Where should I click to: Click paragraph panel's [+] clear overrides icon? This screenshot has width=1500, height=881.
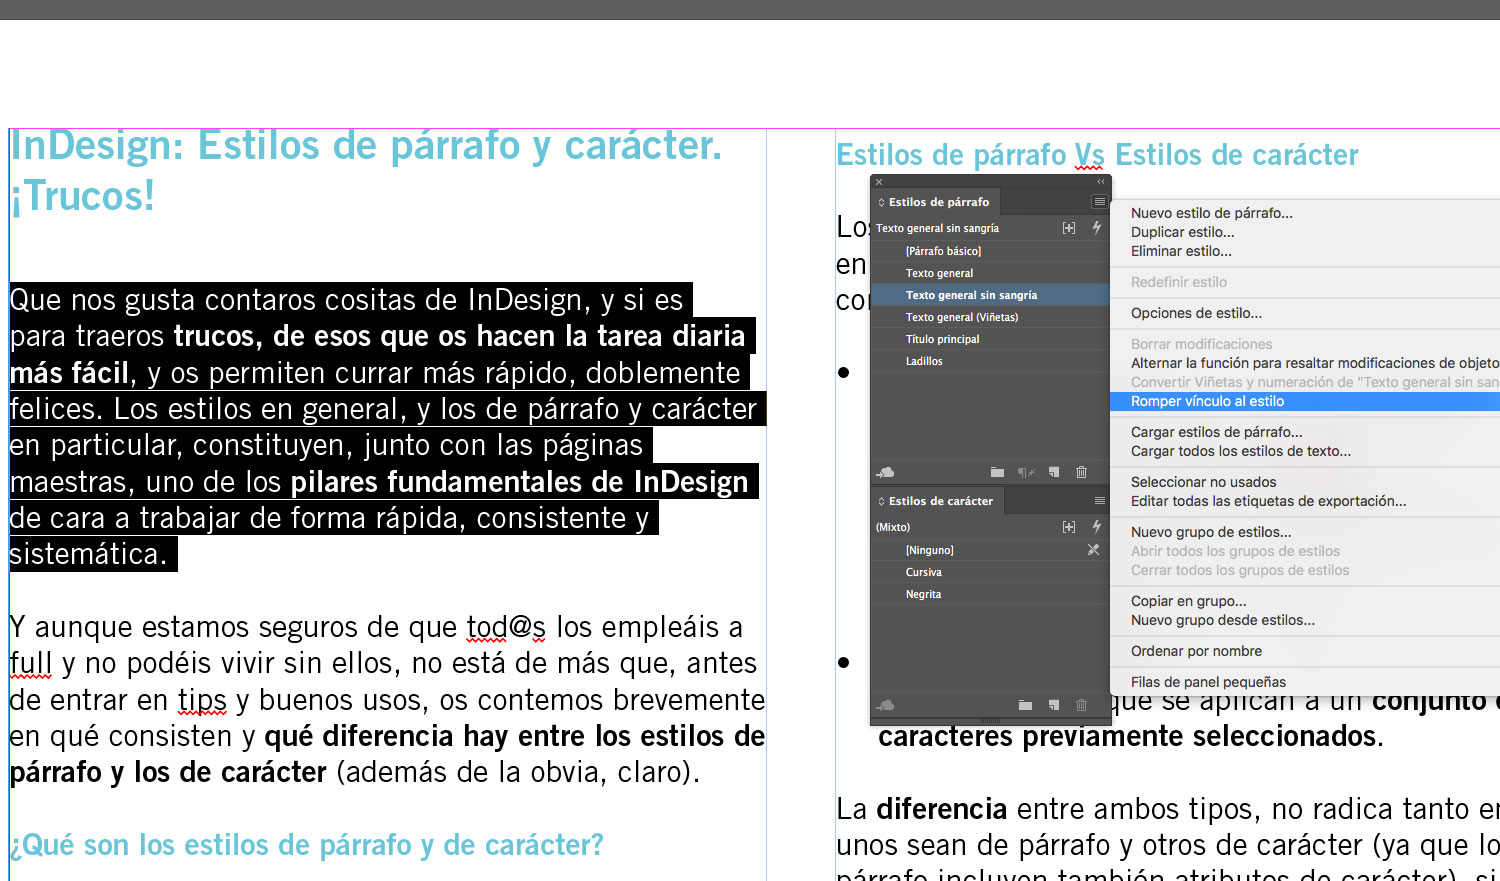[1069, 228]
